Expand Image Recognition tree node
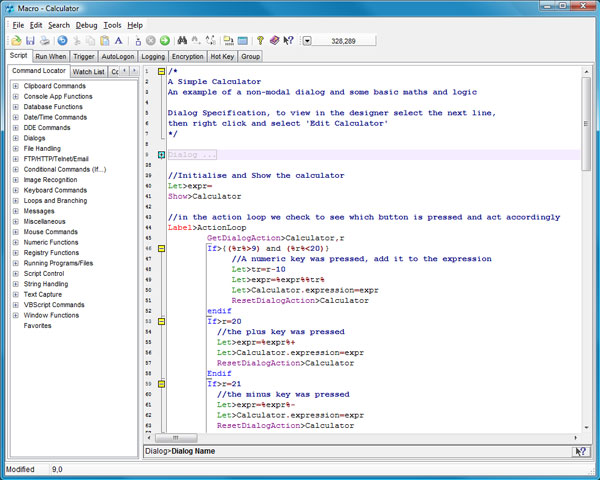 coord(15,180)
